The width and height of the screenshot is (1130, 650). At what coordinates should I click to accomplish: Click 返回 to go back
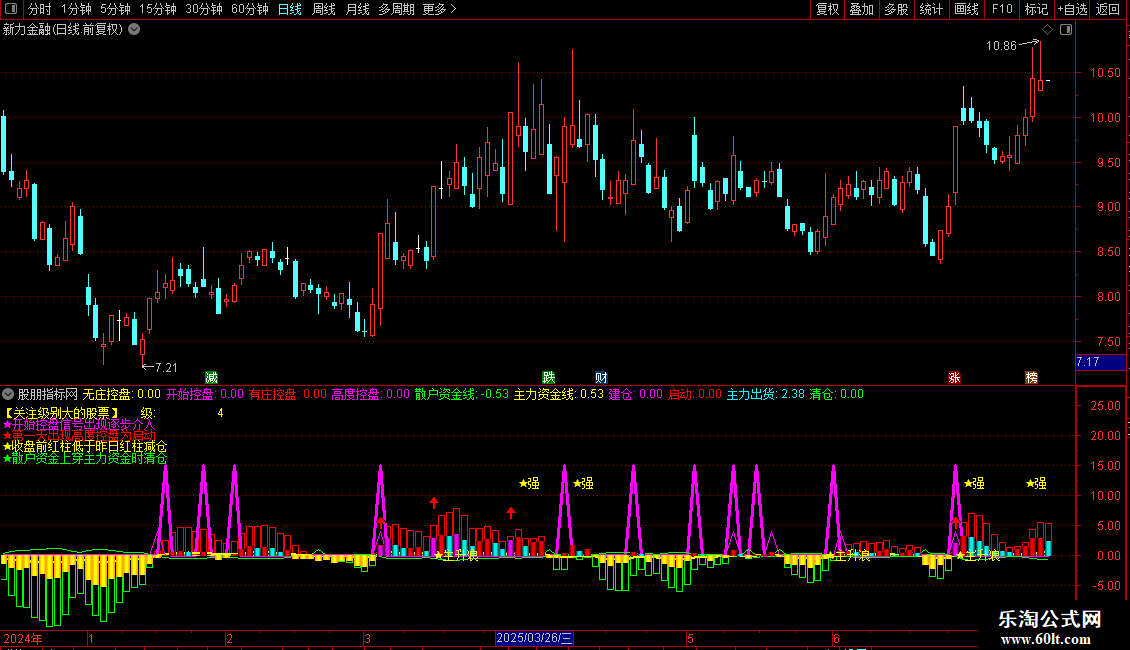[x=1108, y=9]
